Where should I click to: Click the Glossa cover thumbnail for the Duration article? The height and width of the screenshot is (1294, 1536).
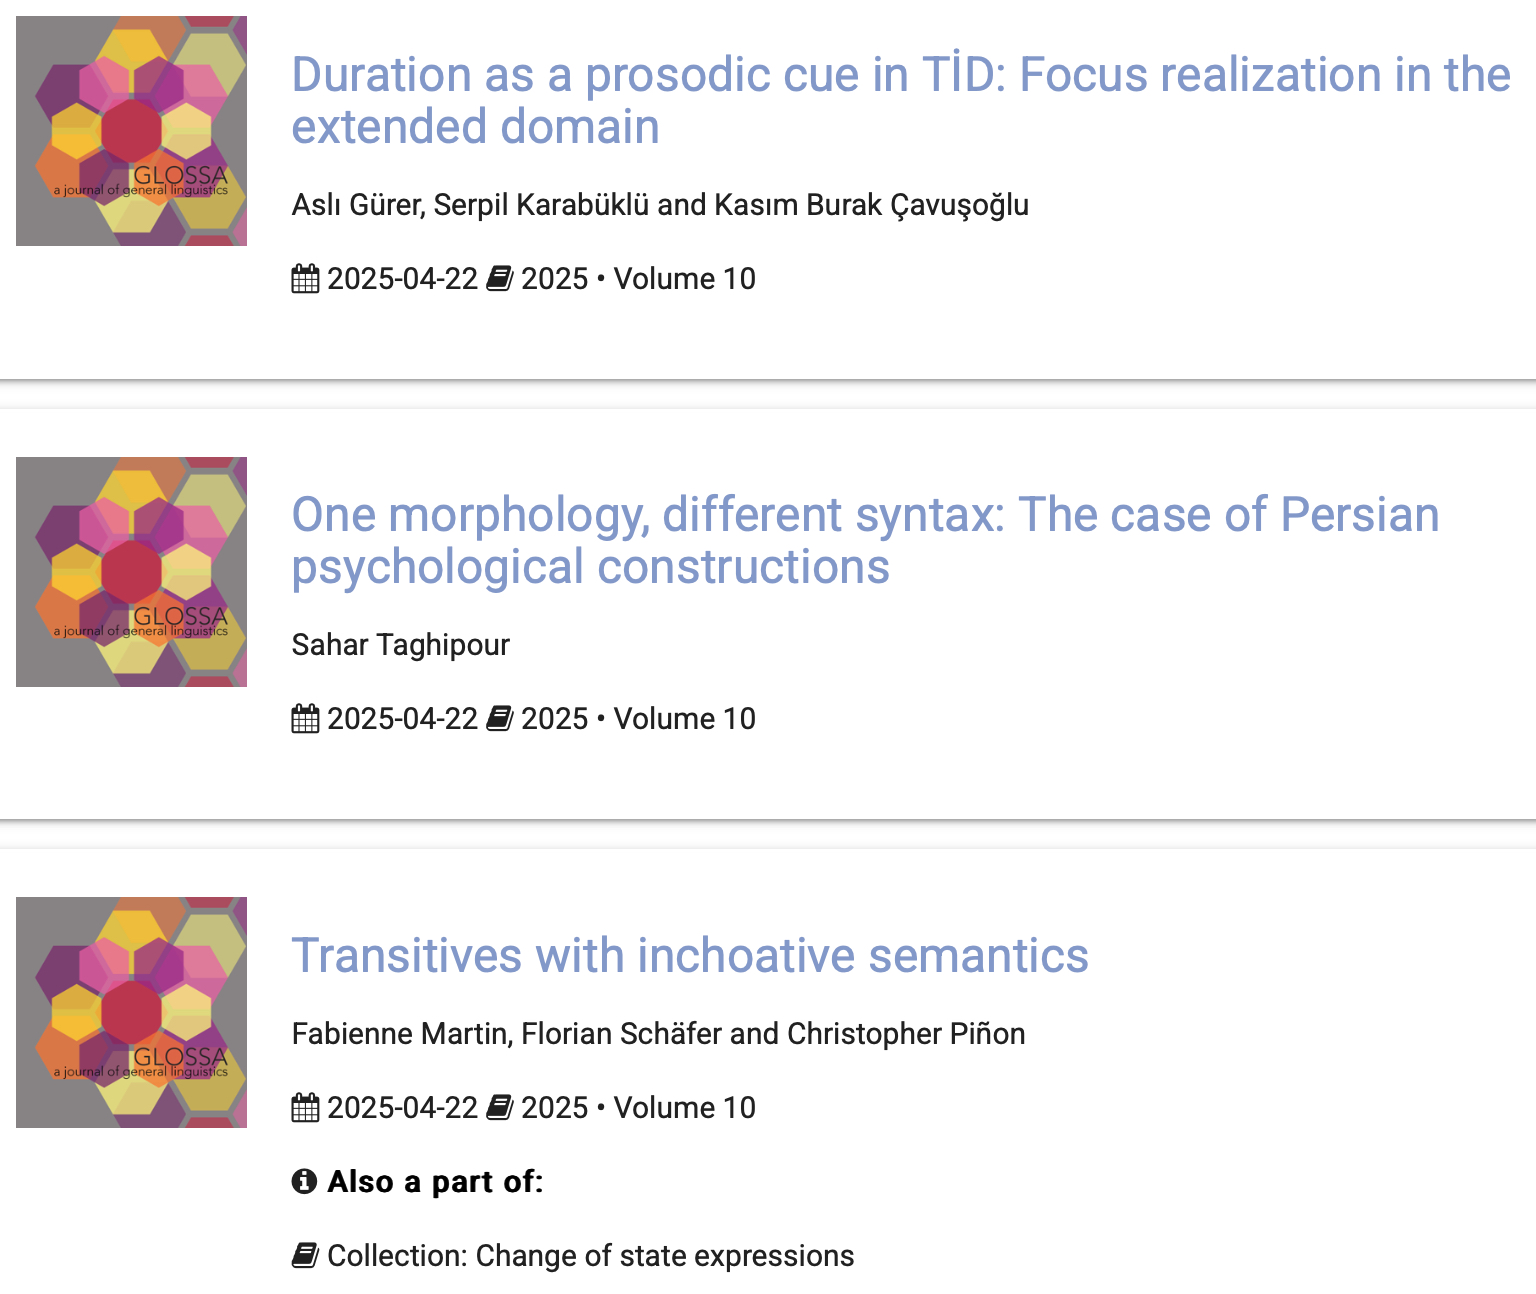point(131,131)
